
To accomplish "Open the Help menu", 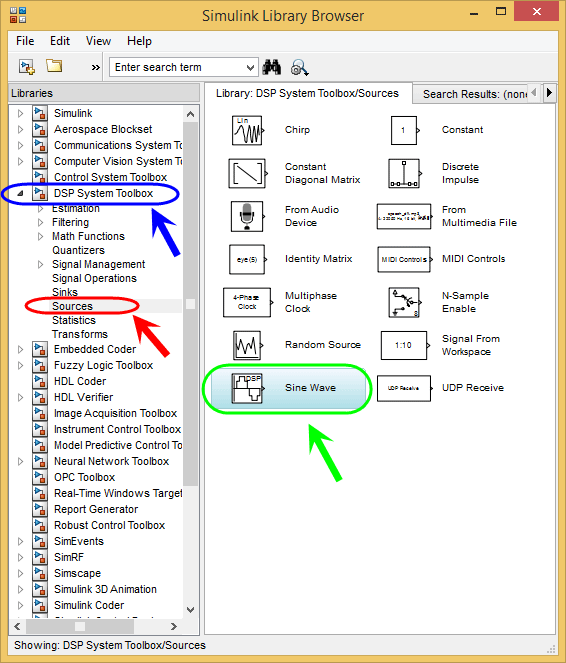I will 139,41.
